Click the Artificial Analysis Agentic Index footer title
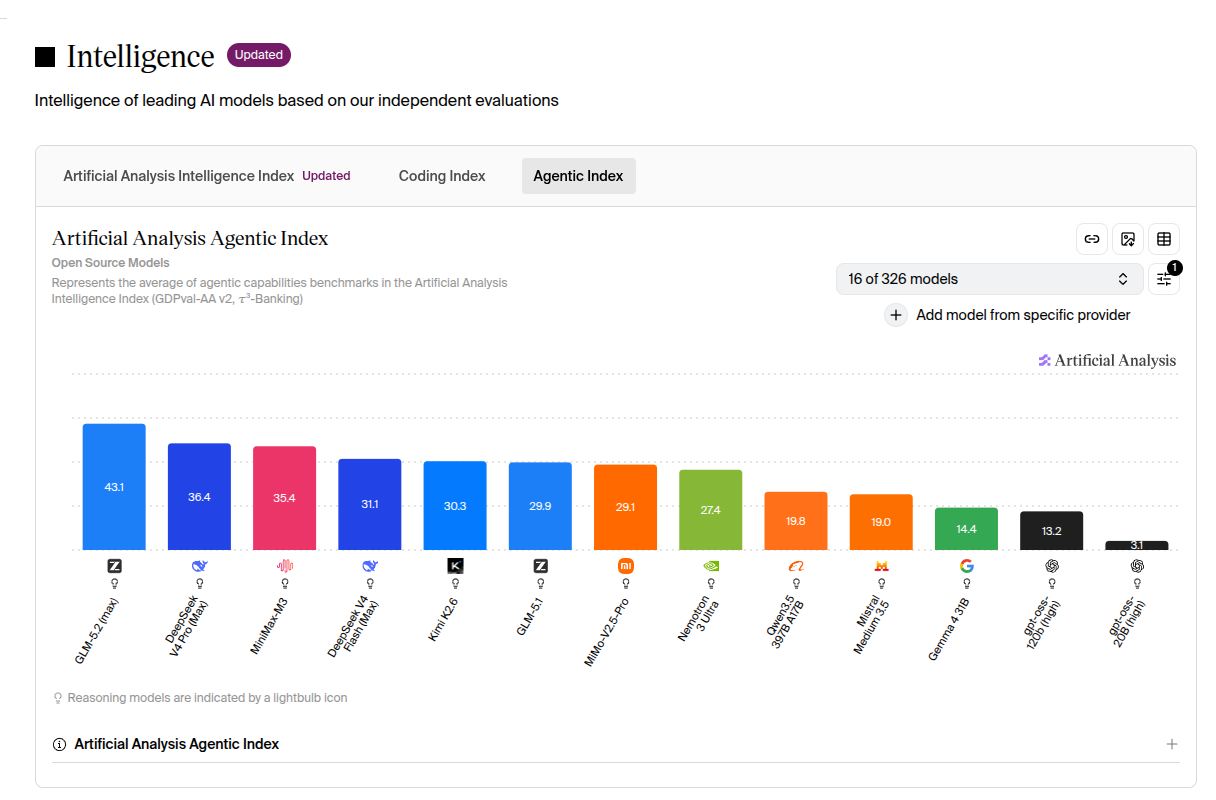1216x800 pixels. tap(177, 744)
